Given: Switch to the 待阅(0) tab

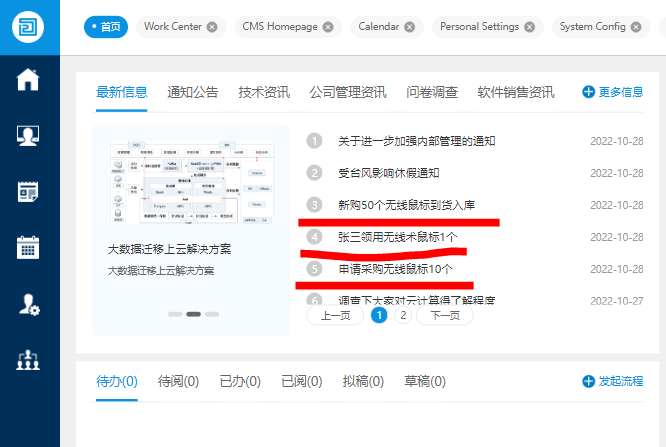Looking at the screenshot, I should tap(178, 382).
